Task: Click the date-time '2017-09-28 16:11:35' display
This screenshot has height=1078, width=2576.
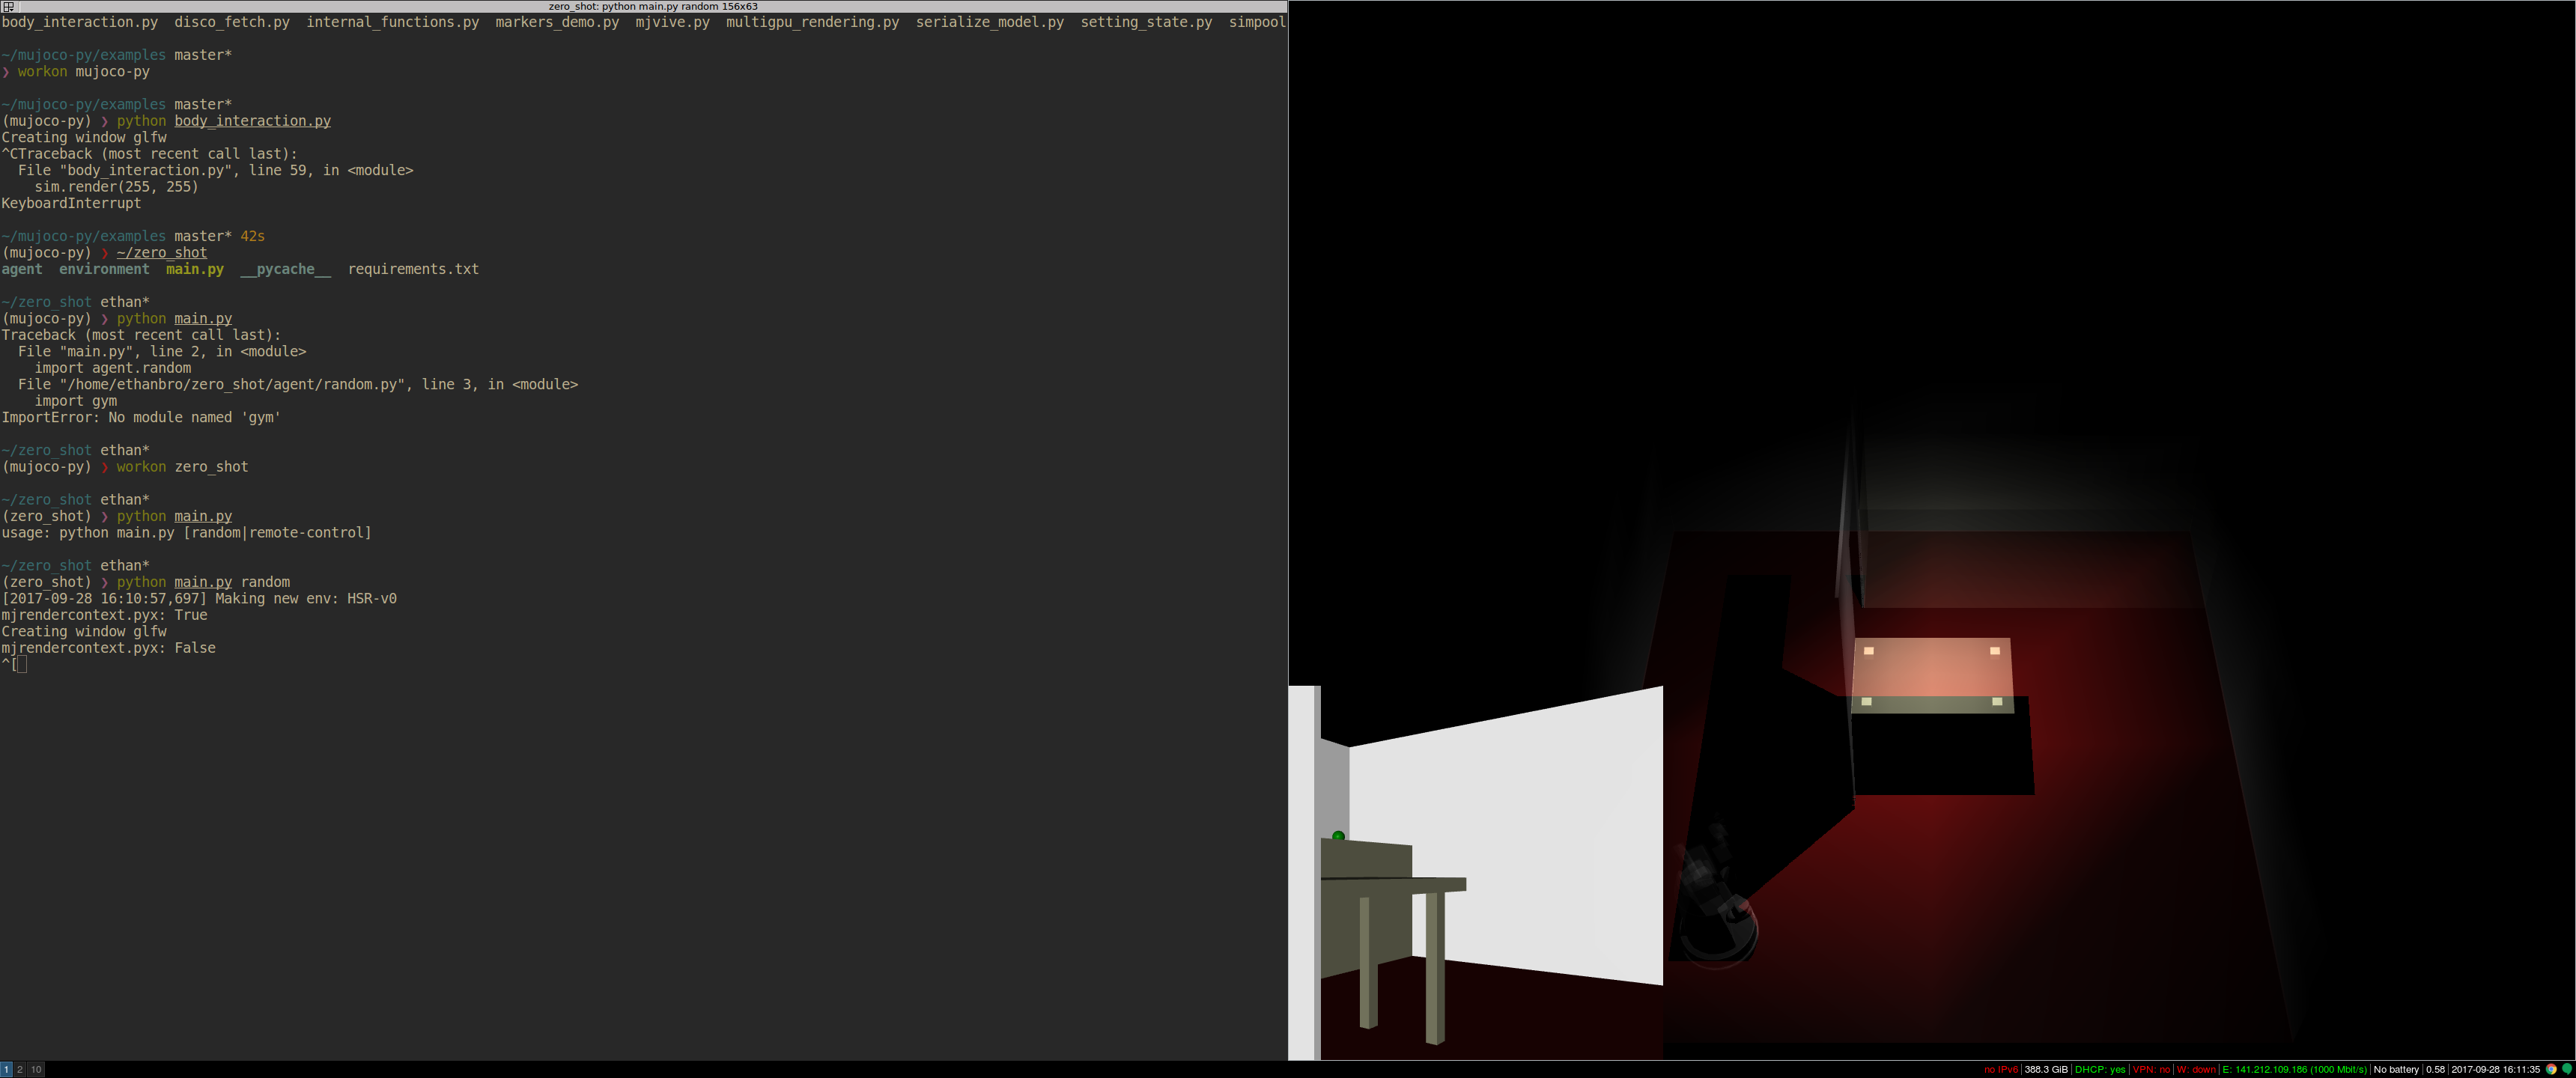Action: click(x=2495, y=1069)
